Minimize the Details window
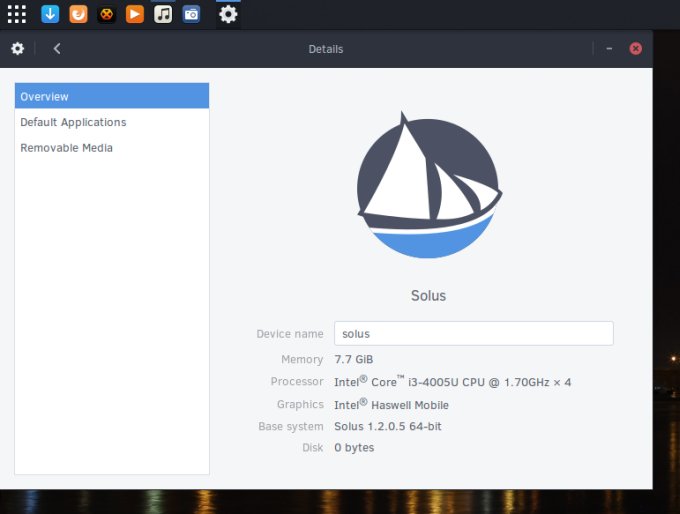This screenshot has width=680, height=514. click(x=609, y=49)
